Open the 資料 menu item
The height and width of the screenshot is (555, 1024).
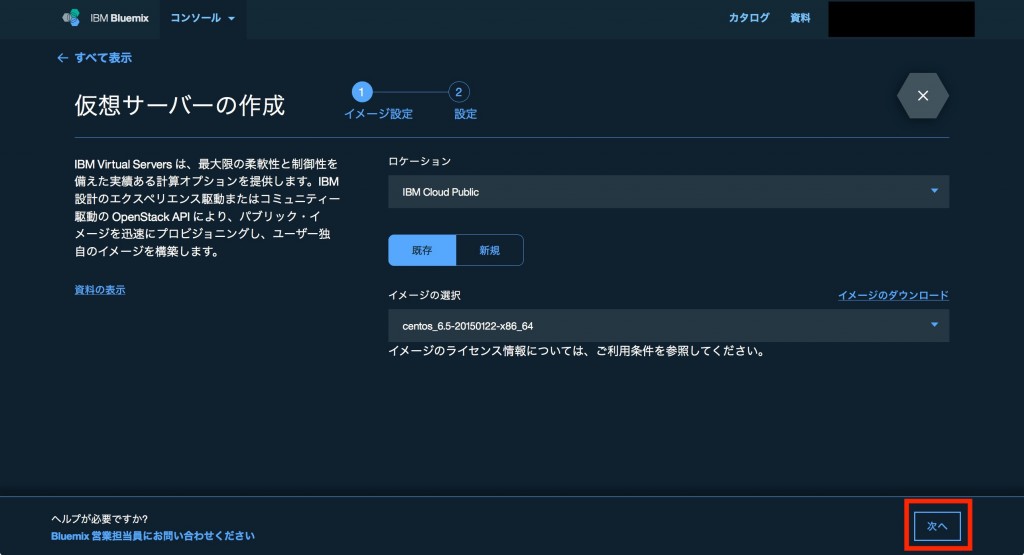[x=800, y=18]
